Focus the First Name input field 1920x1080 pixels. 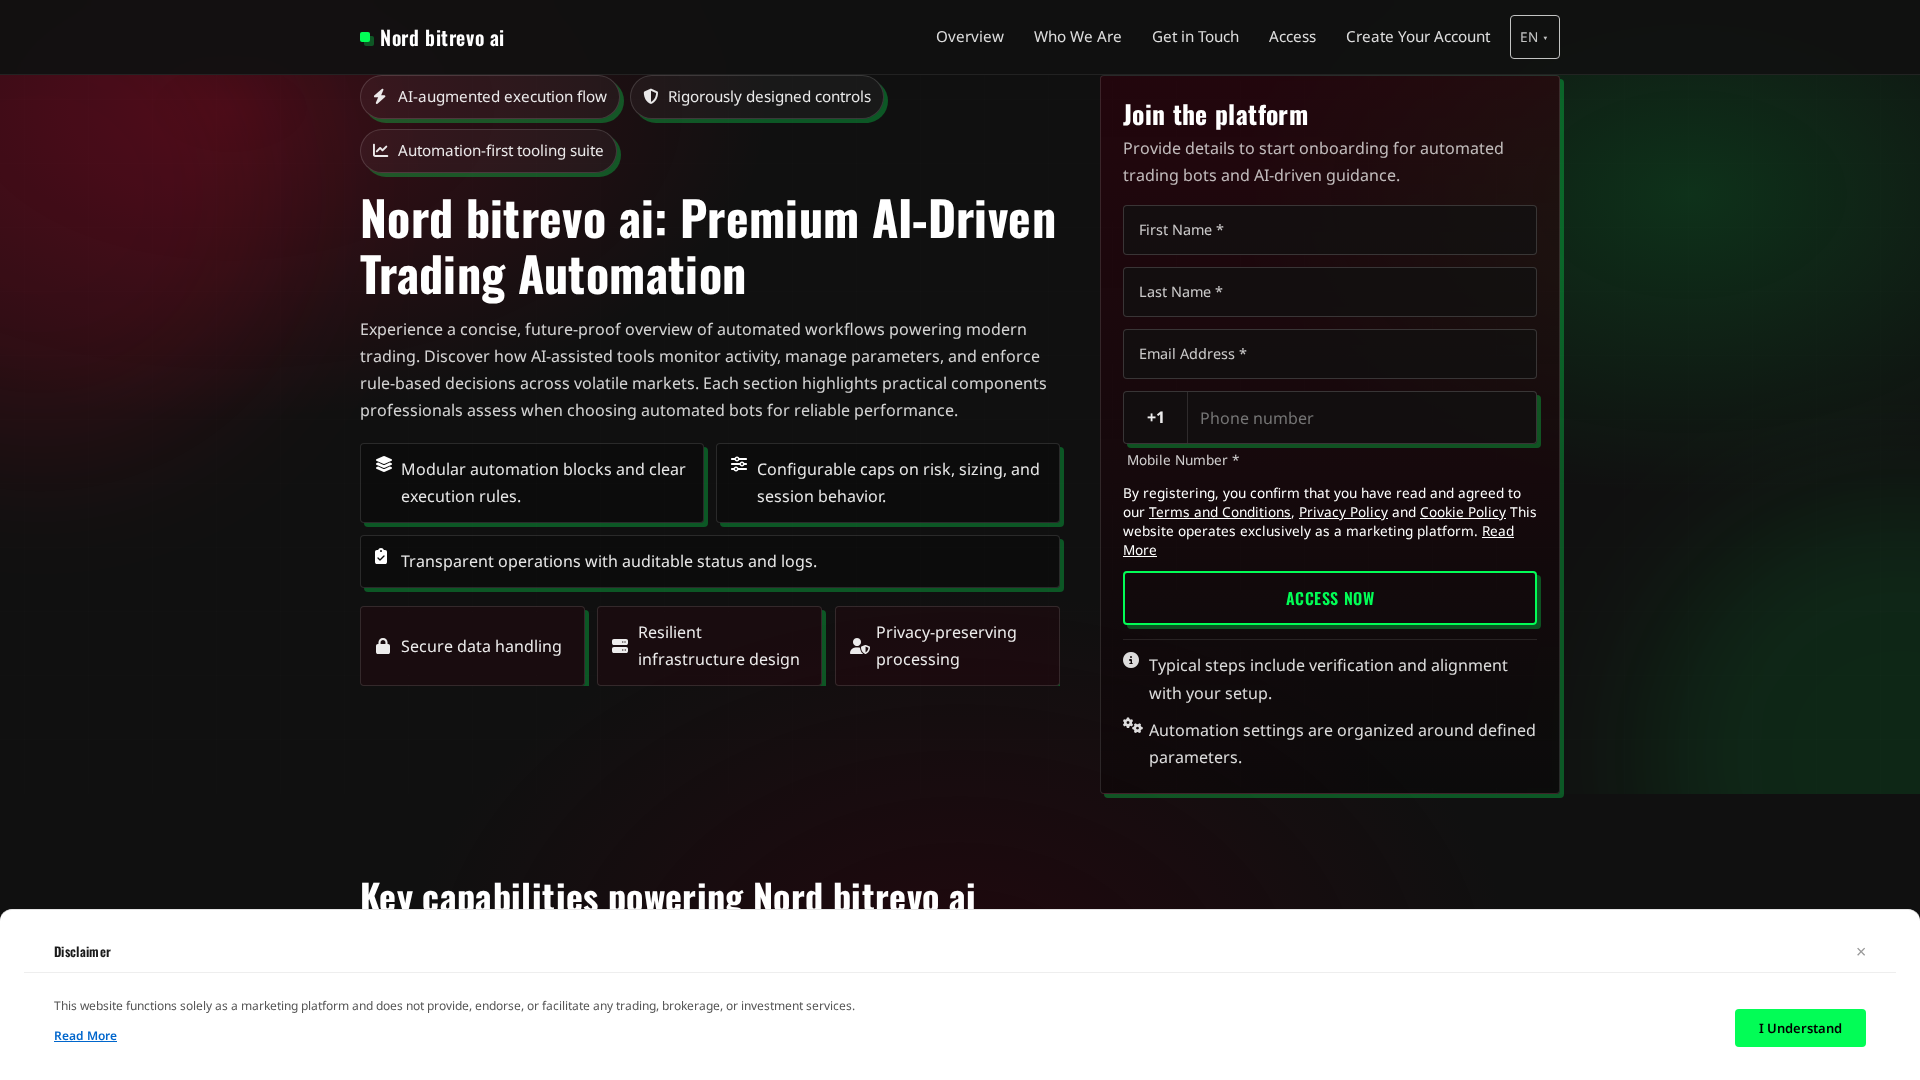point(1330,230)
